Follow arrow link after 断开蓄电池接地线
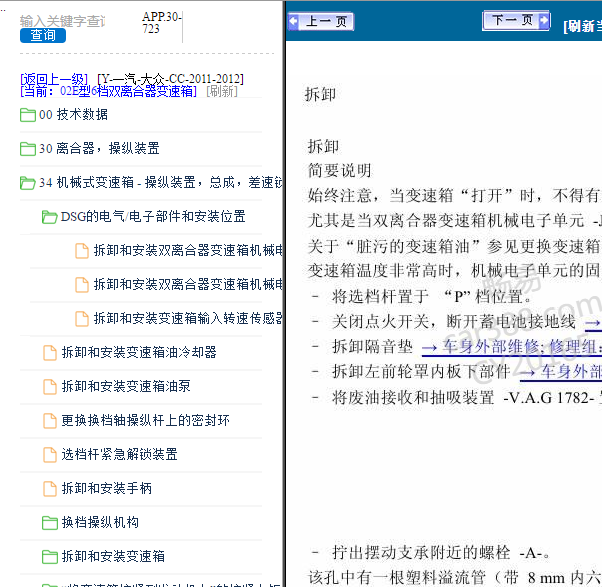This screenshot has height=587, width=602. click(x=593, y=322)
